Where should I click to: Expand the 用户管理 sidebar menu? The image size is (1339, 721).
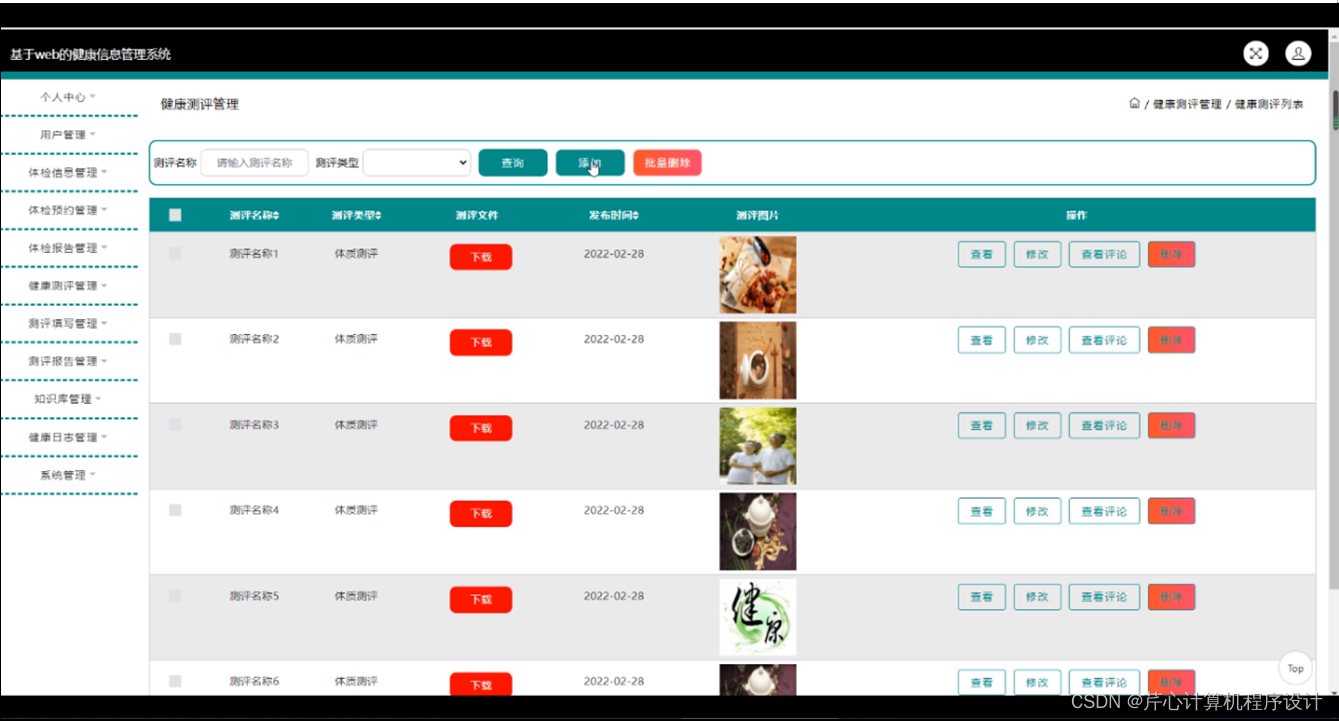pos(68,135)
